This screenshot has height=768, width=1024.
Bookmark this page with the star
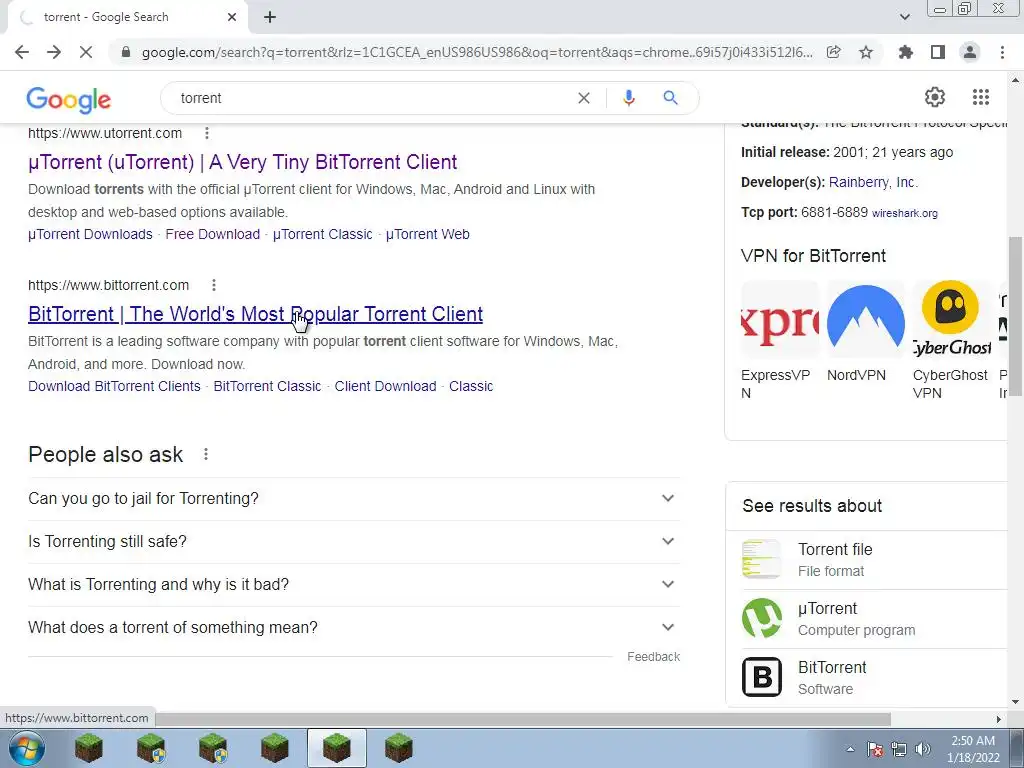tap(866, 52)
